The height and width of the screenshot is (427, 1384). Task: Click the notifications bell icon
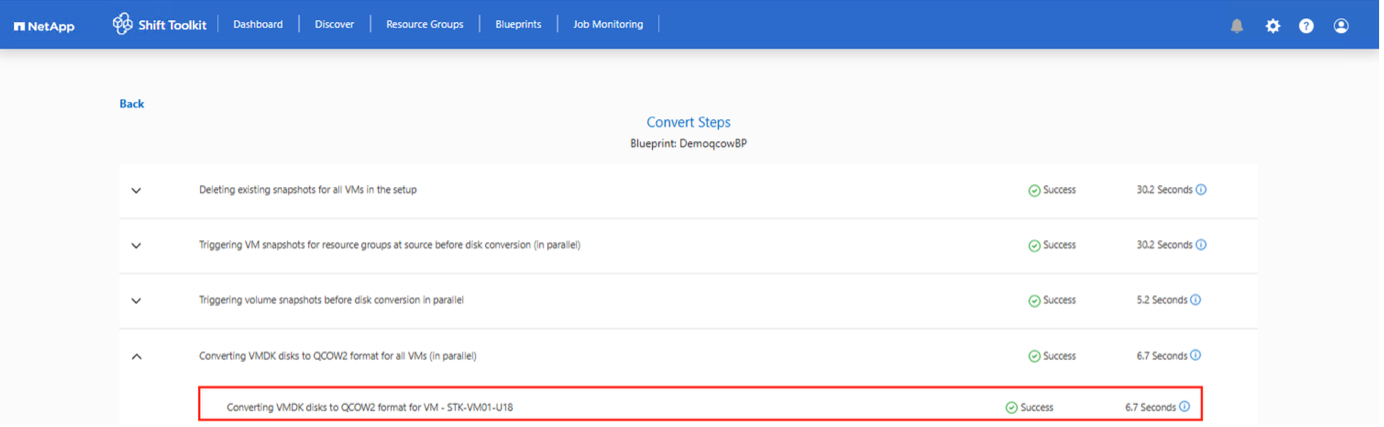(1237, 26)
